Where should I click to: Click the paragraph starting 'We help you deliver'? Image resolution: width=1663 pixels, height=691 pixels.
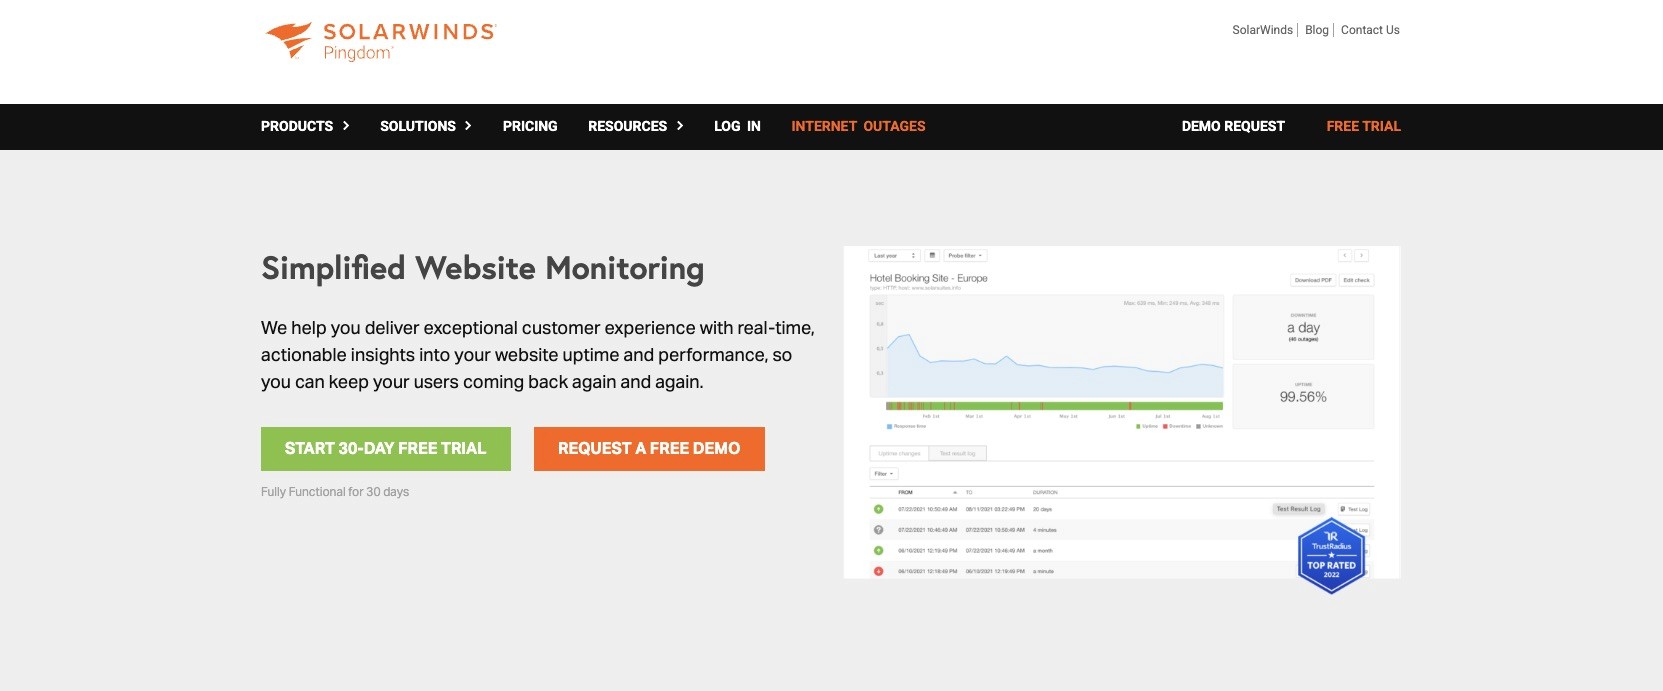[538, 355]
